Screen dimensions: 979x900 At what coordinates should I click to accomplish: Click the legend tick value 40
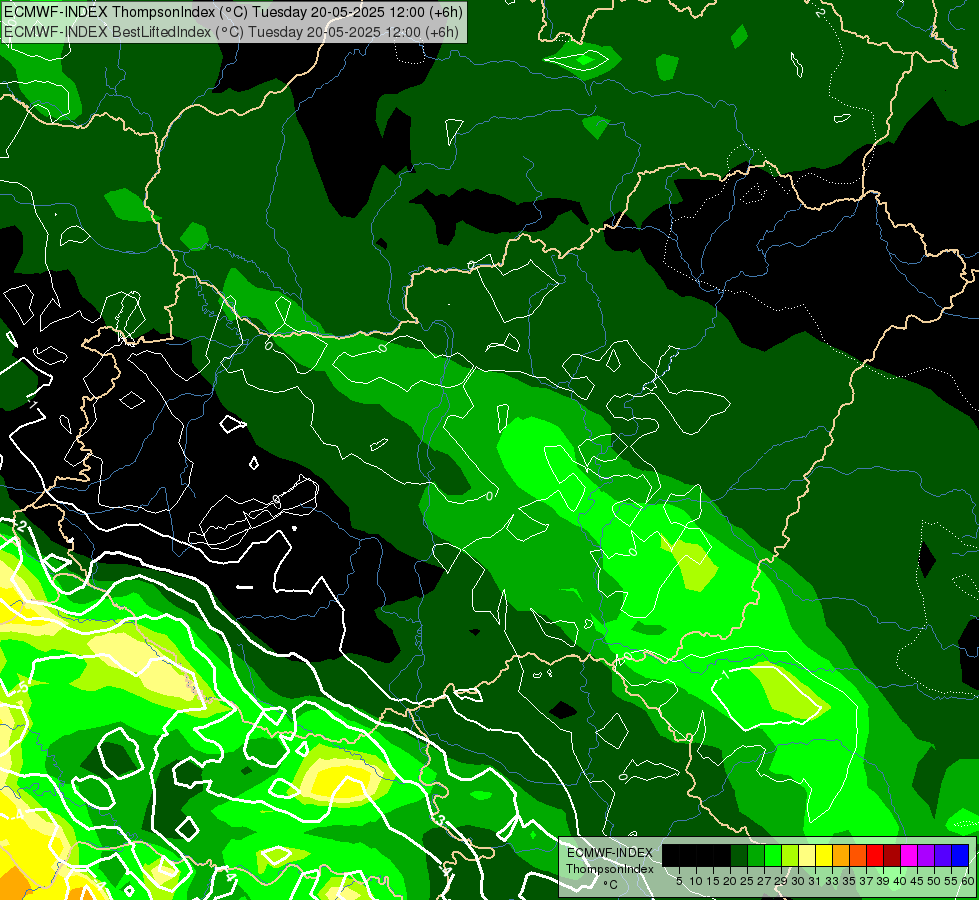[900, 881]
